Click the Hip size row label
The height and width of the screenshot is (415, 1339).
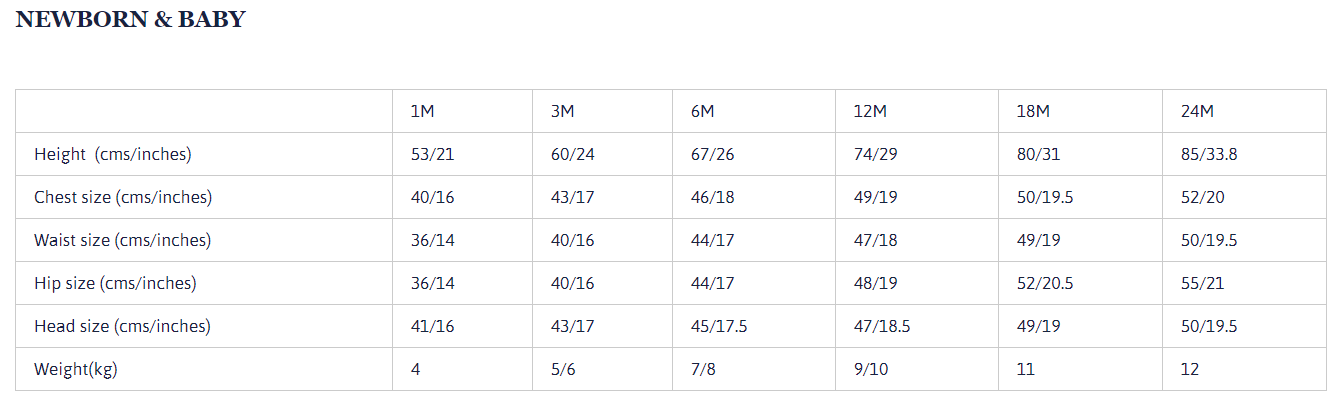tap(115, 283)
